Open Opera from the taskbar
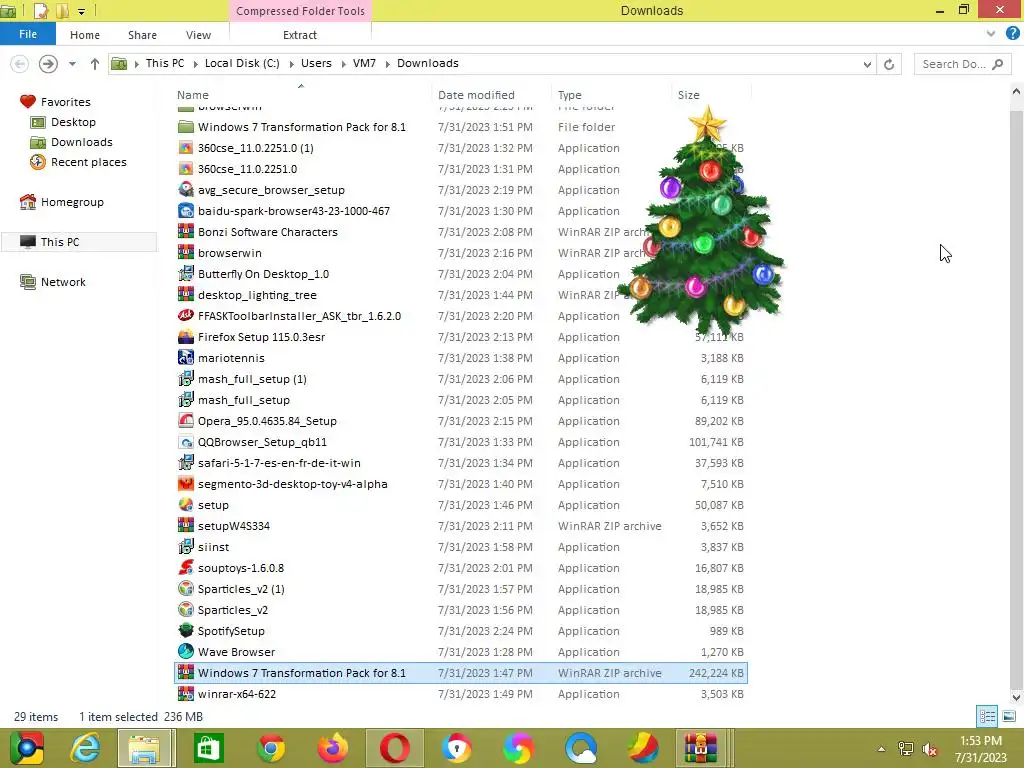 pyautogui.click(x=394, y=748)
